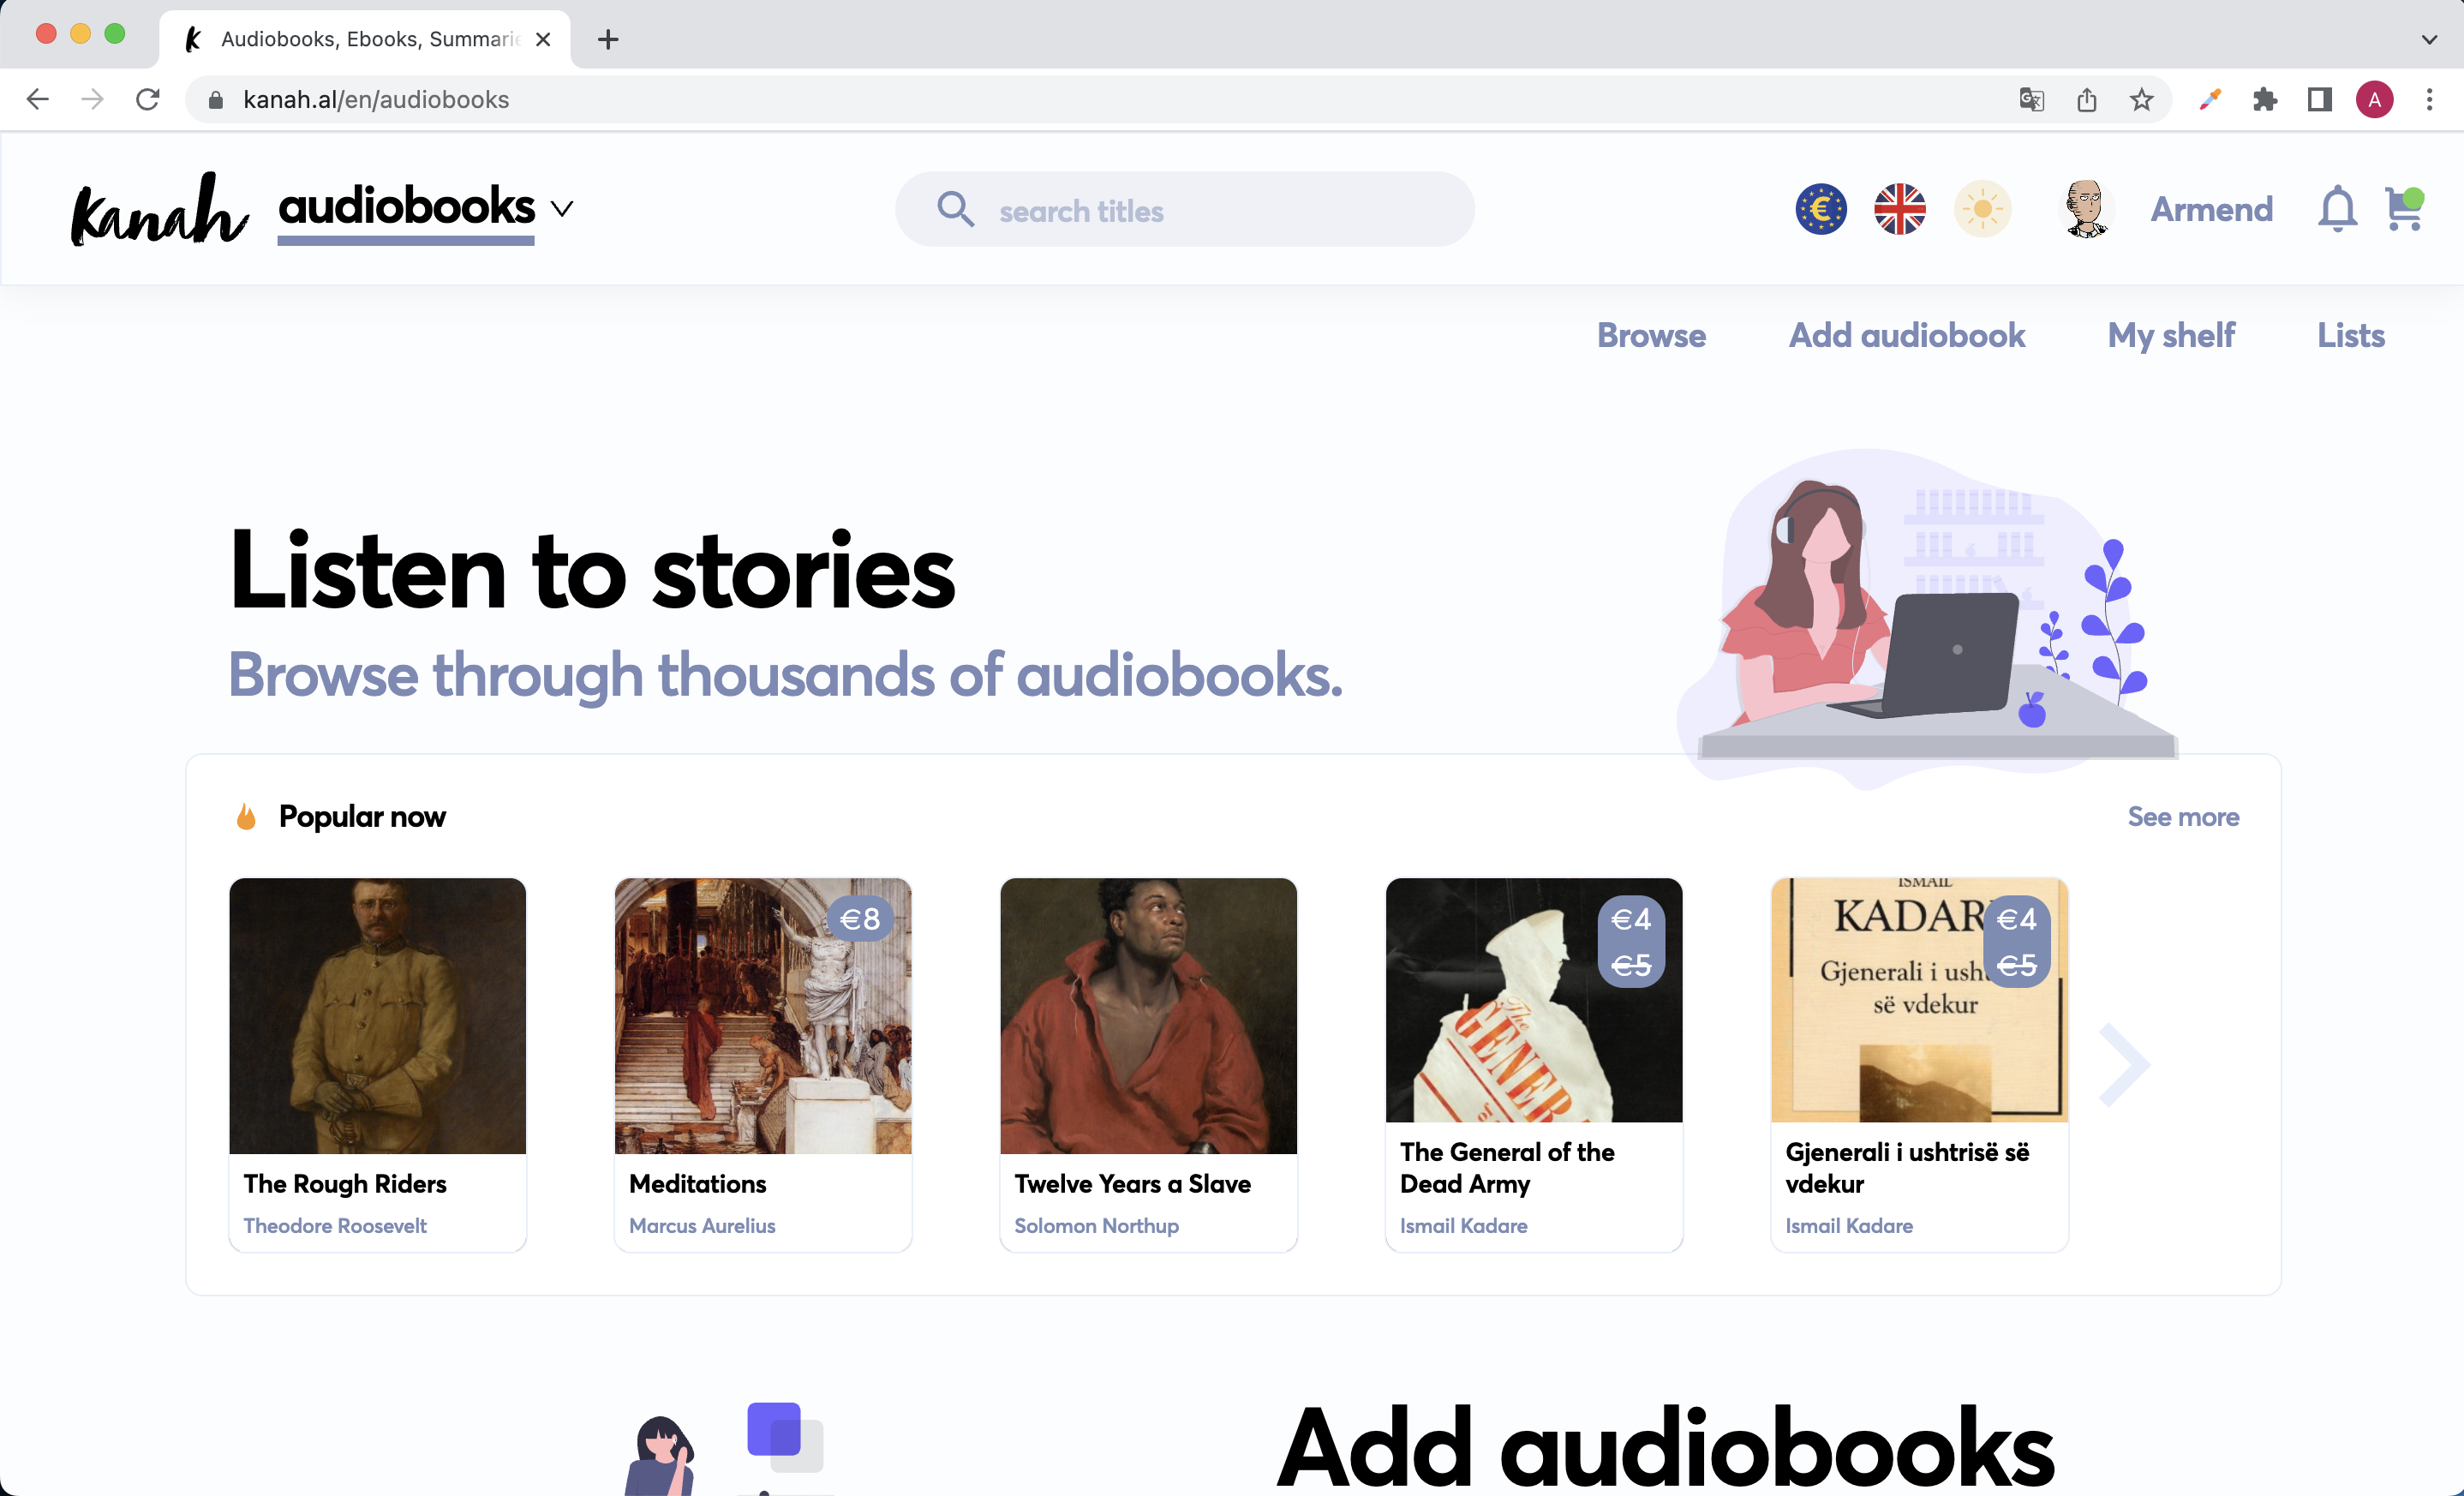2464x1496 pixels.
Task: Click the Kanah logo
Action: pyautogui.click(x=159, y=210)
